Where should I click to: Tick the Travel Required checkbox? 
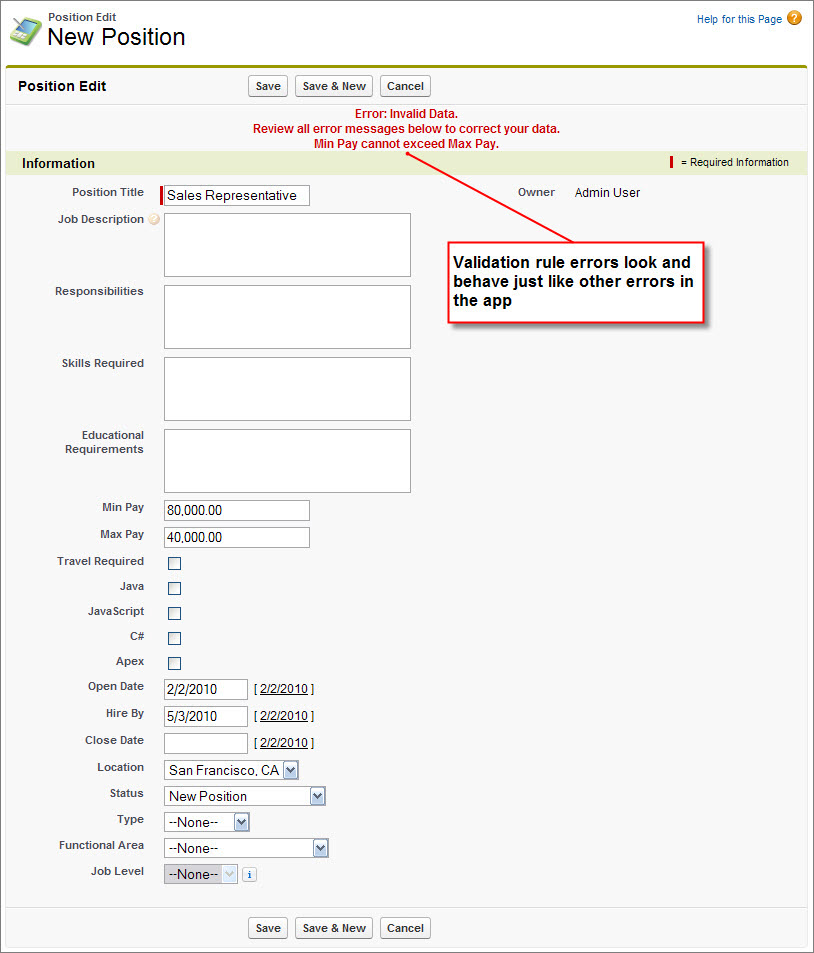pos(174,563)
